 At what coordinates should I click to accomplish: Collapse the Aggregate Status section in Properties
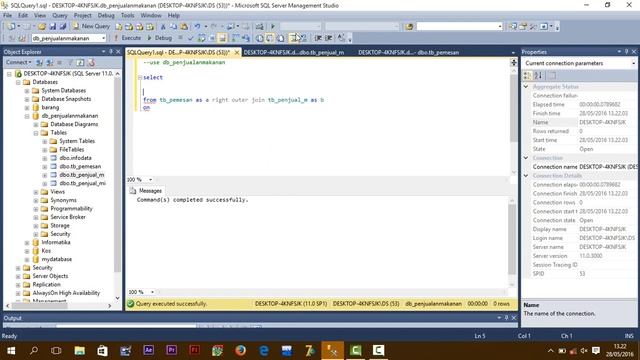[526, 87]
